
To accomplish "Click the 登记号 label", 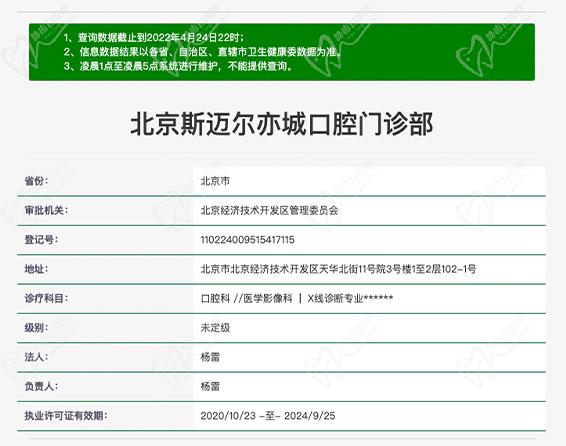I will 41,240.
